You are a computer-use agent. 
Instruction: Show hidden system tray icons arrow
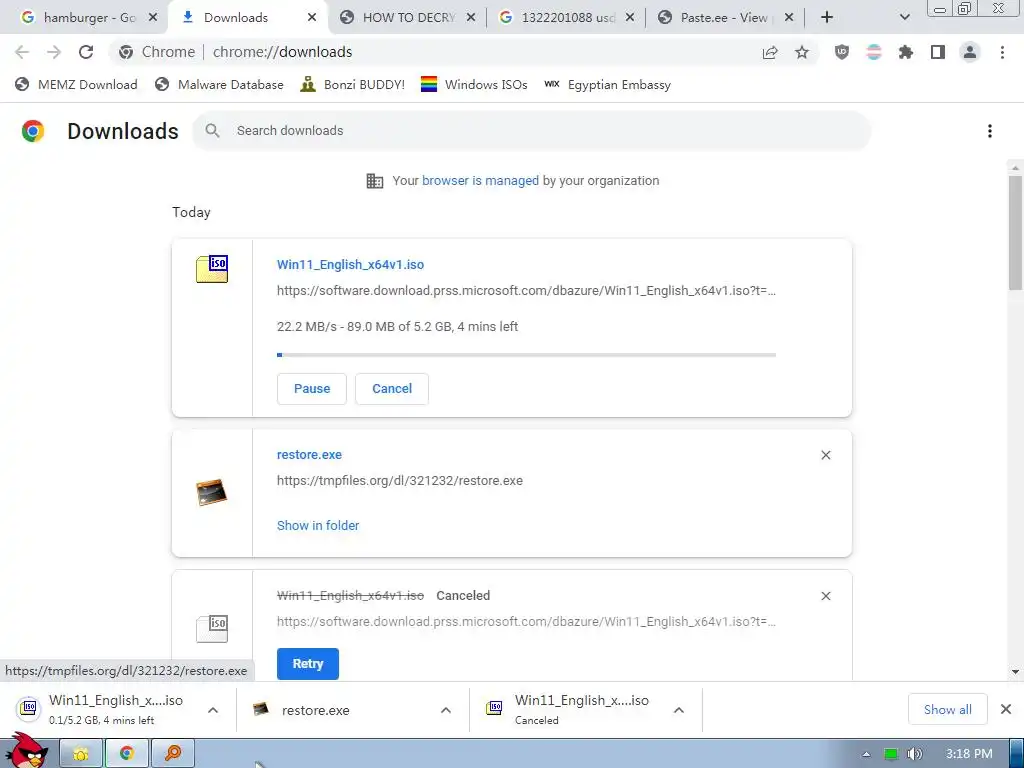click(866, 754)
